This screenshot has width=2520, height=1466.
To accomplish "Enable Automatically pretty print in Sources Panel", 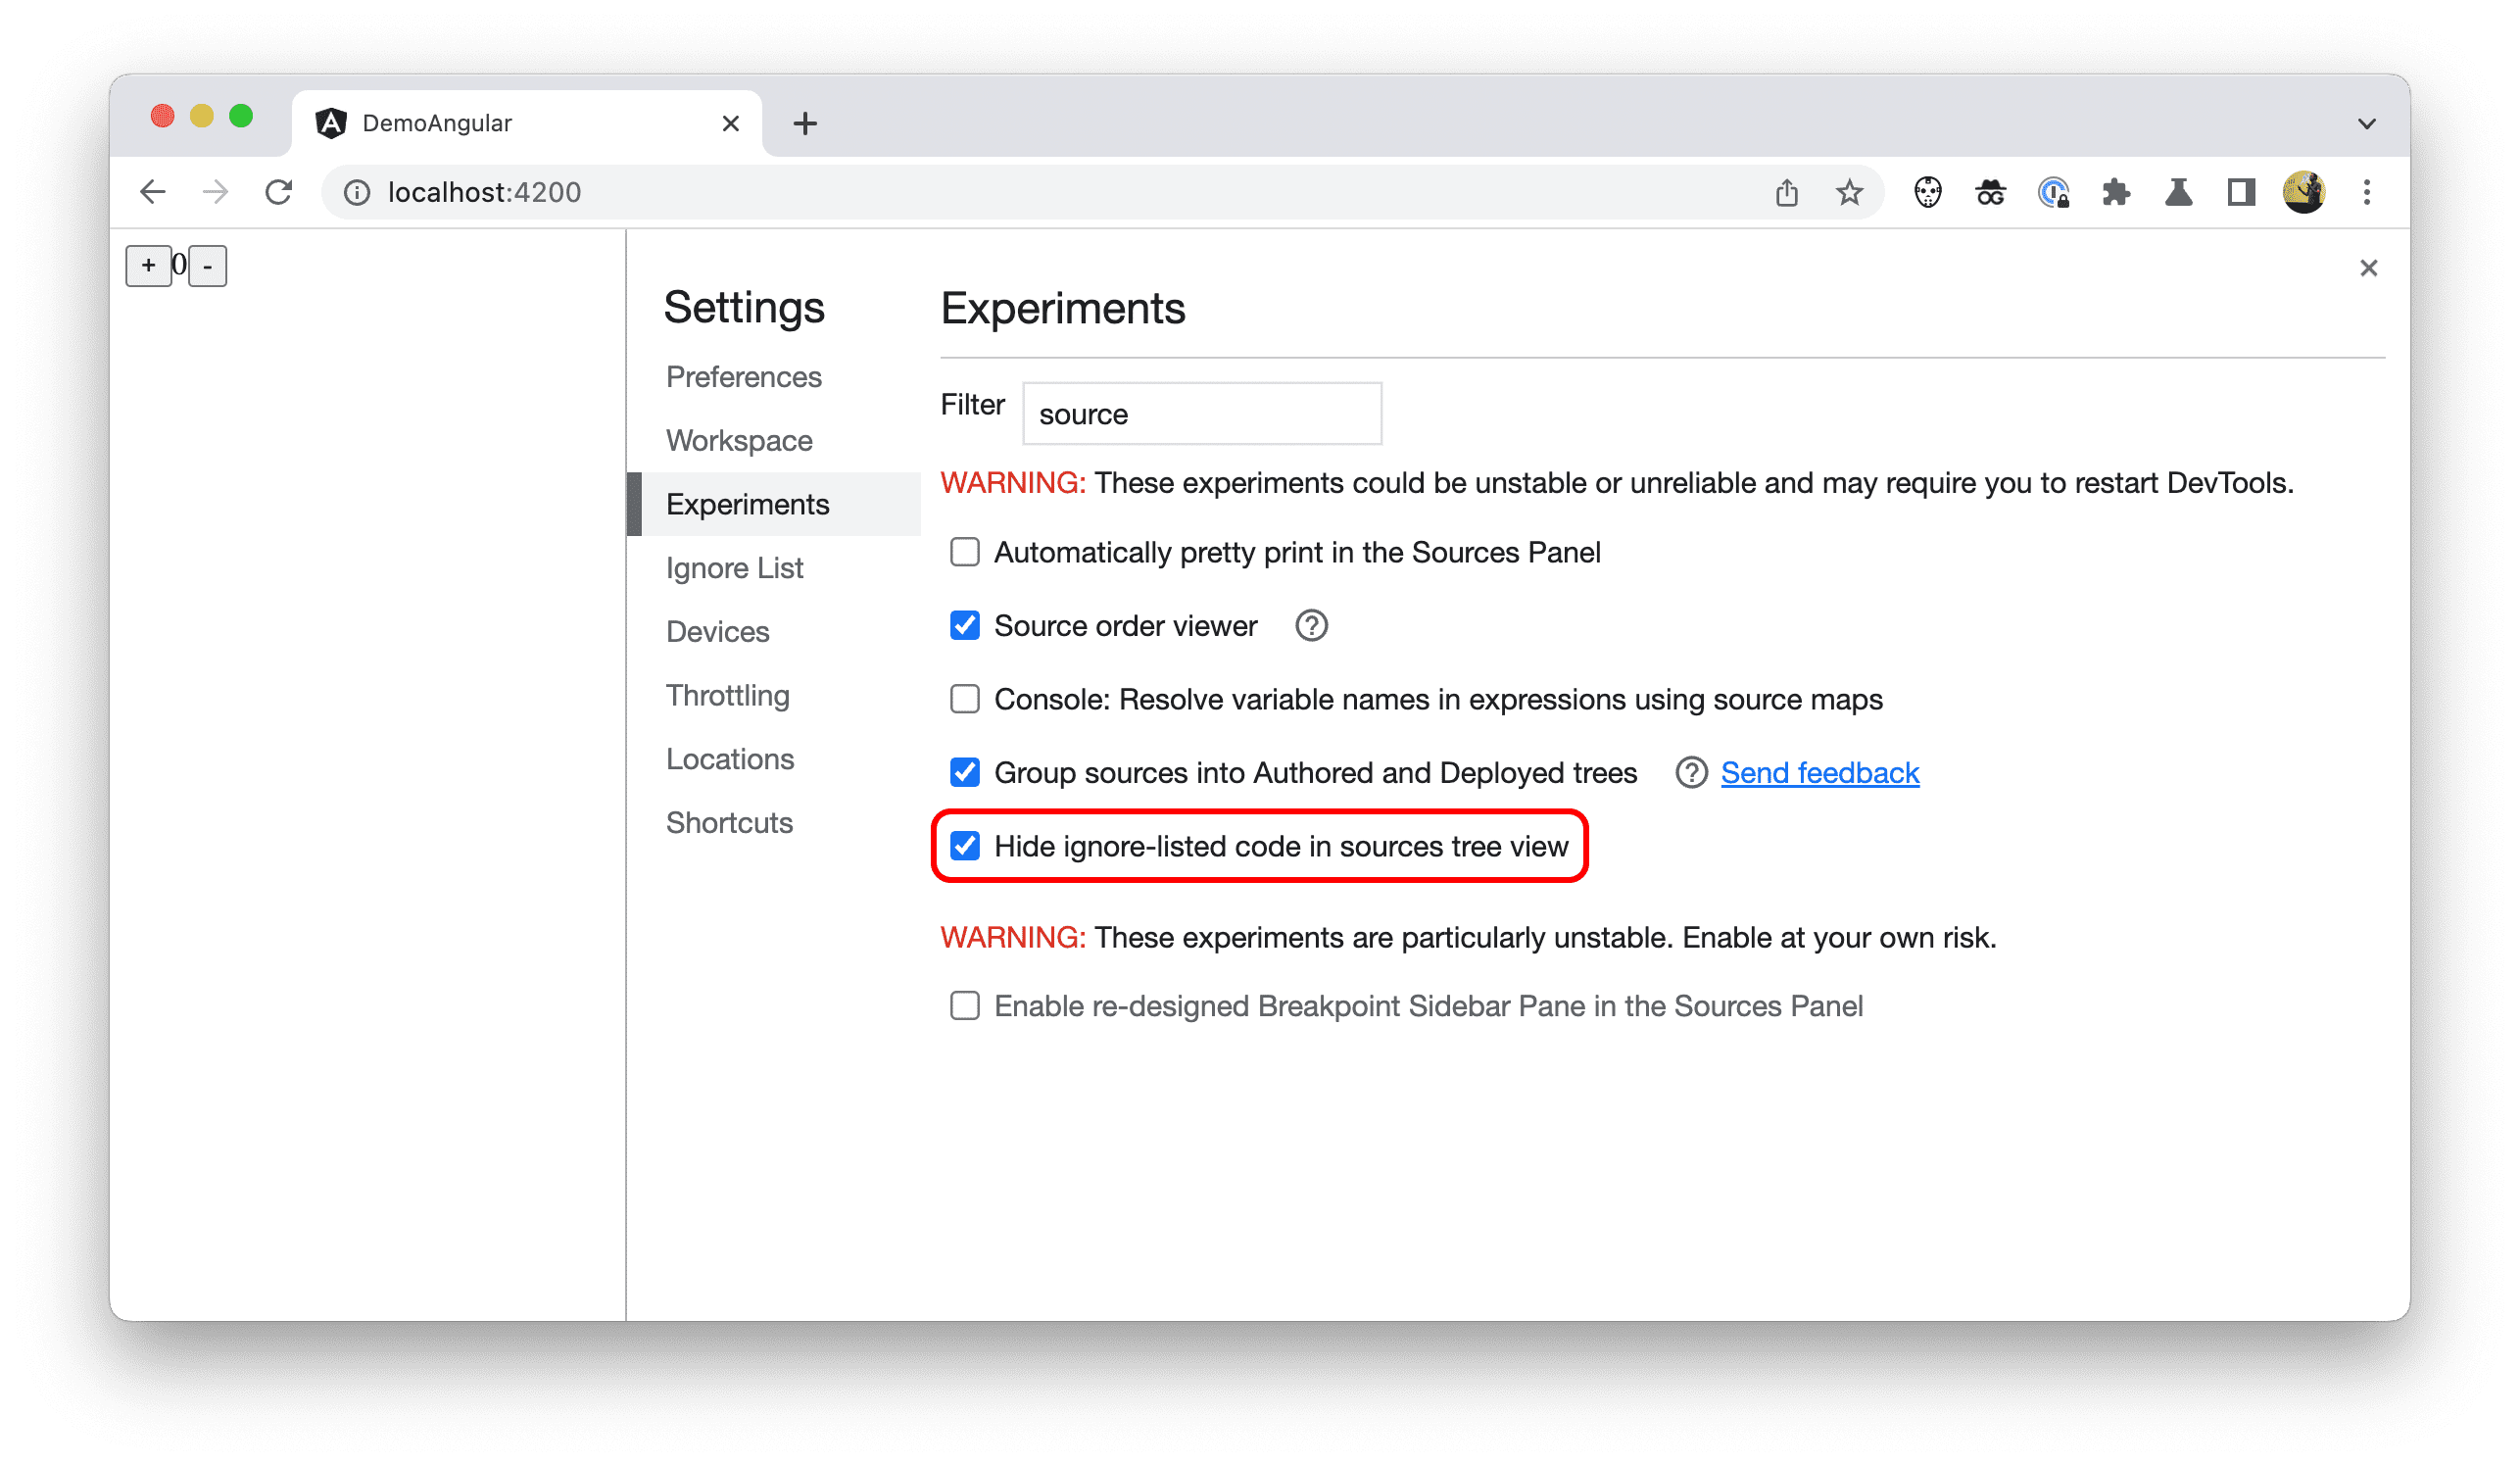I will pyautogui.click(x=966, y=552).
